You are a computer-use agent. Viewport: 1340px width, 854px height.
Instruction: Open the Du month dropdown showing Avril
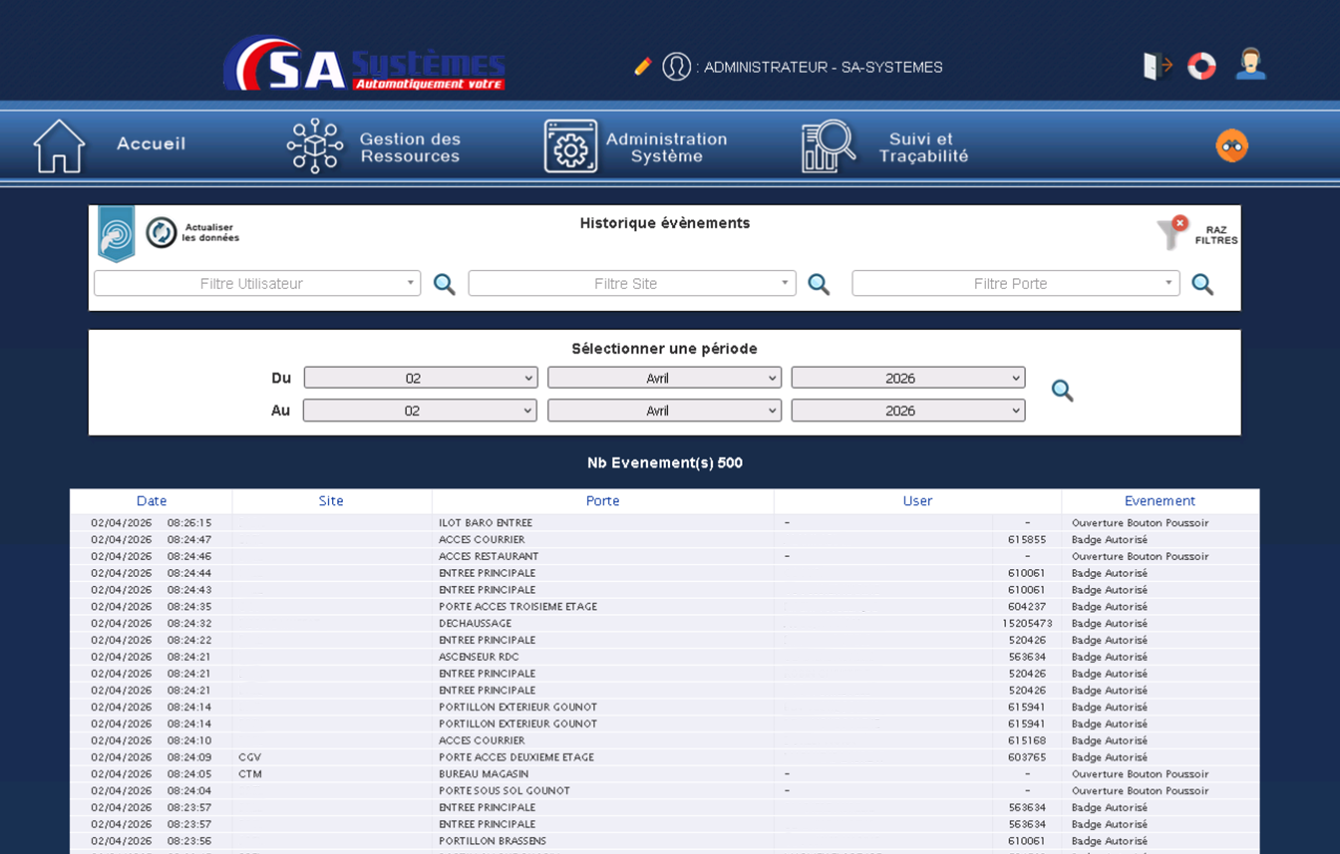[x=664, y=378]
